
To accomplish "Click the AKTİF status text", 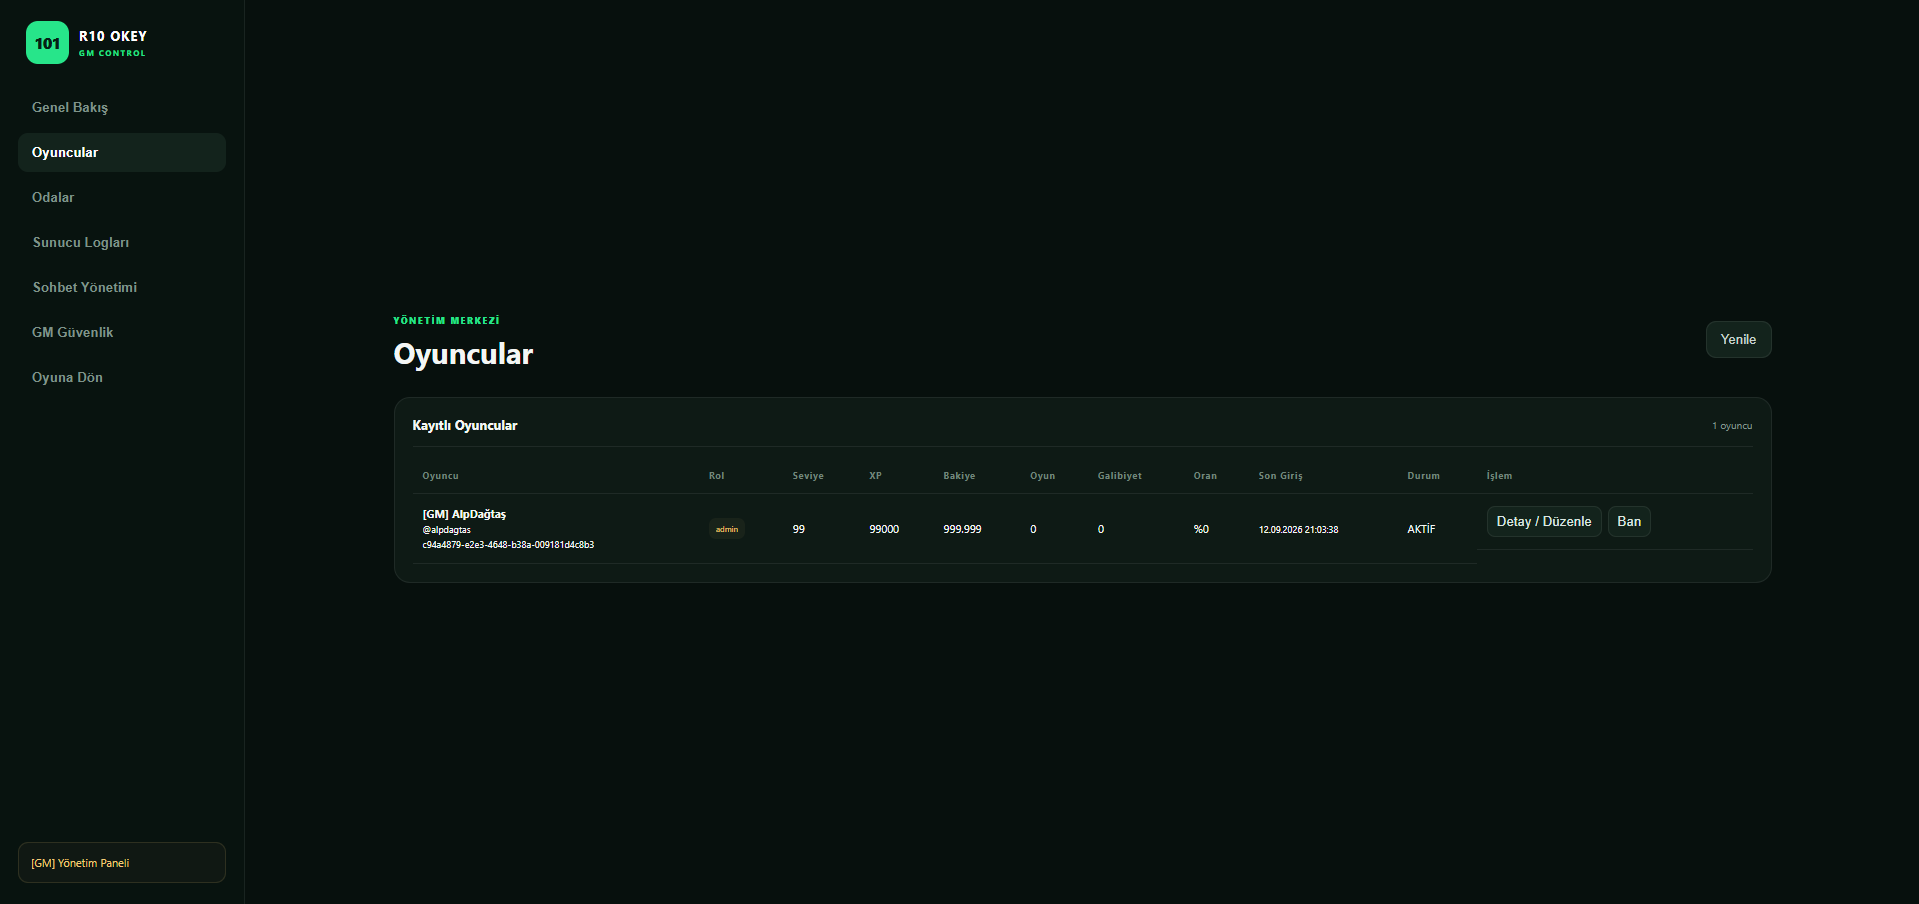I will coord(1421,529).
